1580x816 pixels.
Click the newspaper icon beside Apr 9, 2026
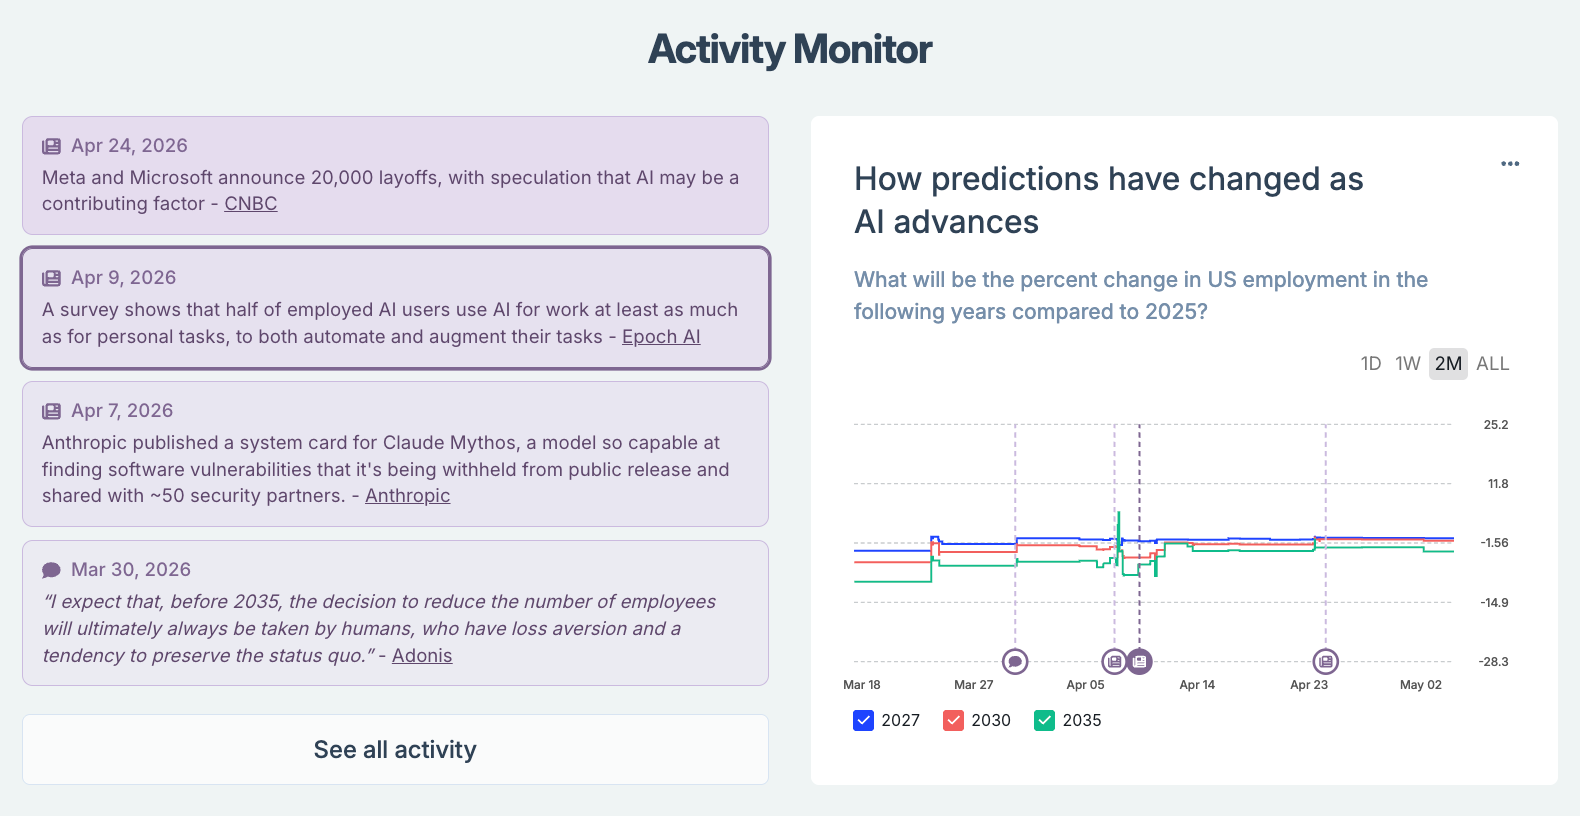tap(51, 278)
